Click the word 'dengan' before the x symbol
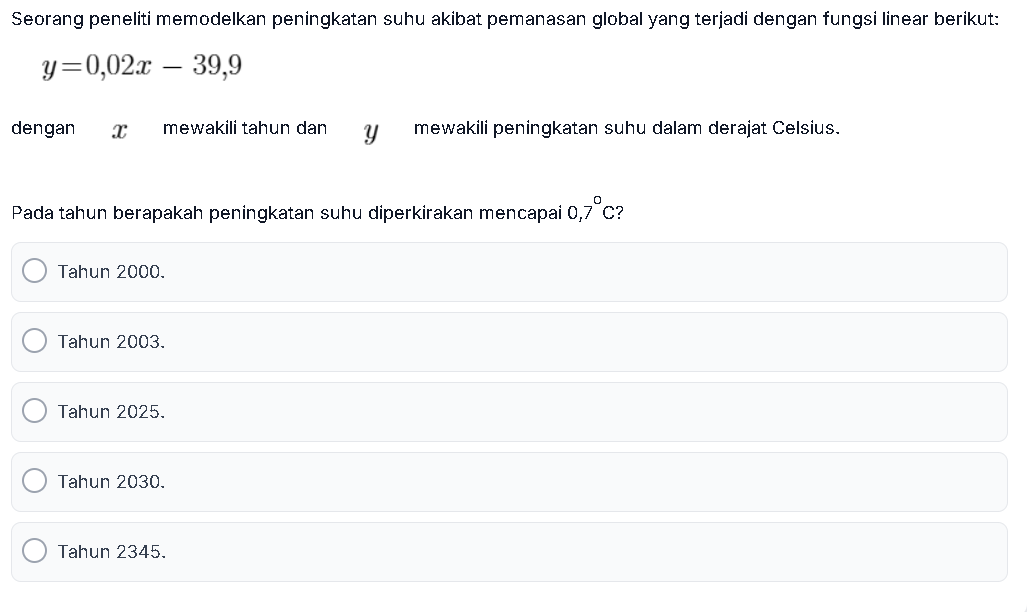1027x612 pixels. (43, 128)
